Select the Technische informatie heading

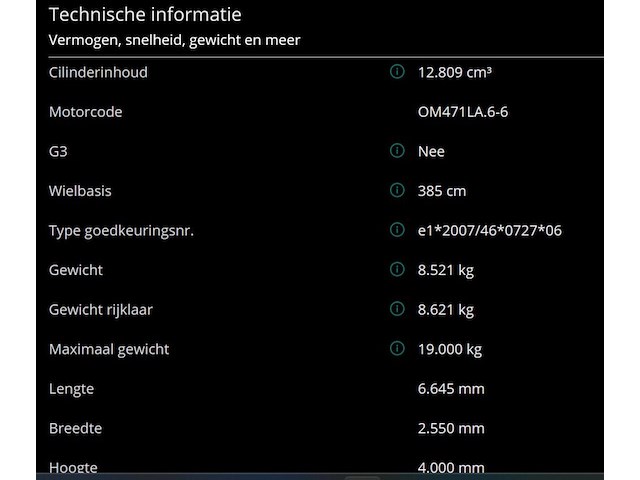coord(145,15)
